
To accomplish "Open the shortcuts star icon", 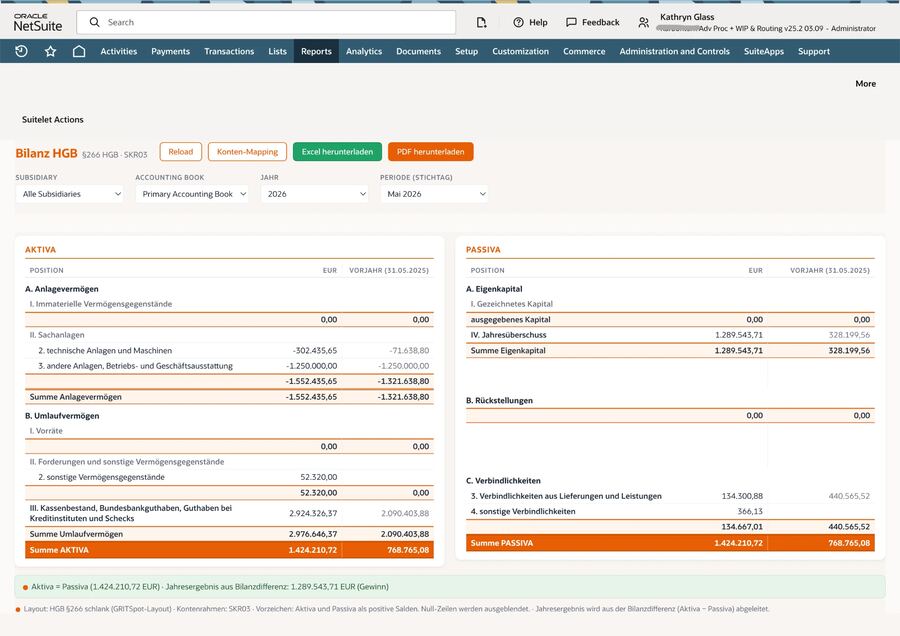I will coord(51,51).
